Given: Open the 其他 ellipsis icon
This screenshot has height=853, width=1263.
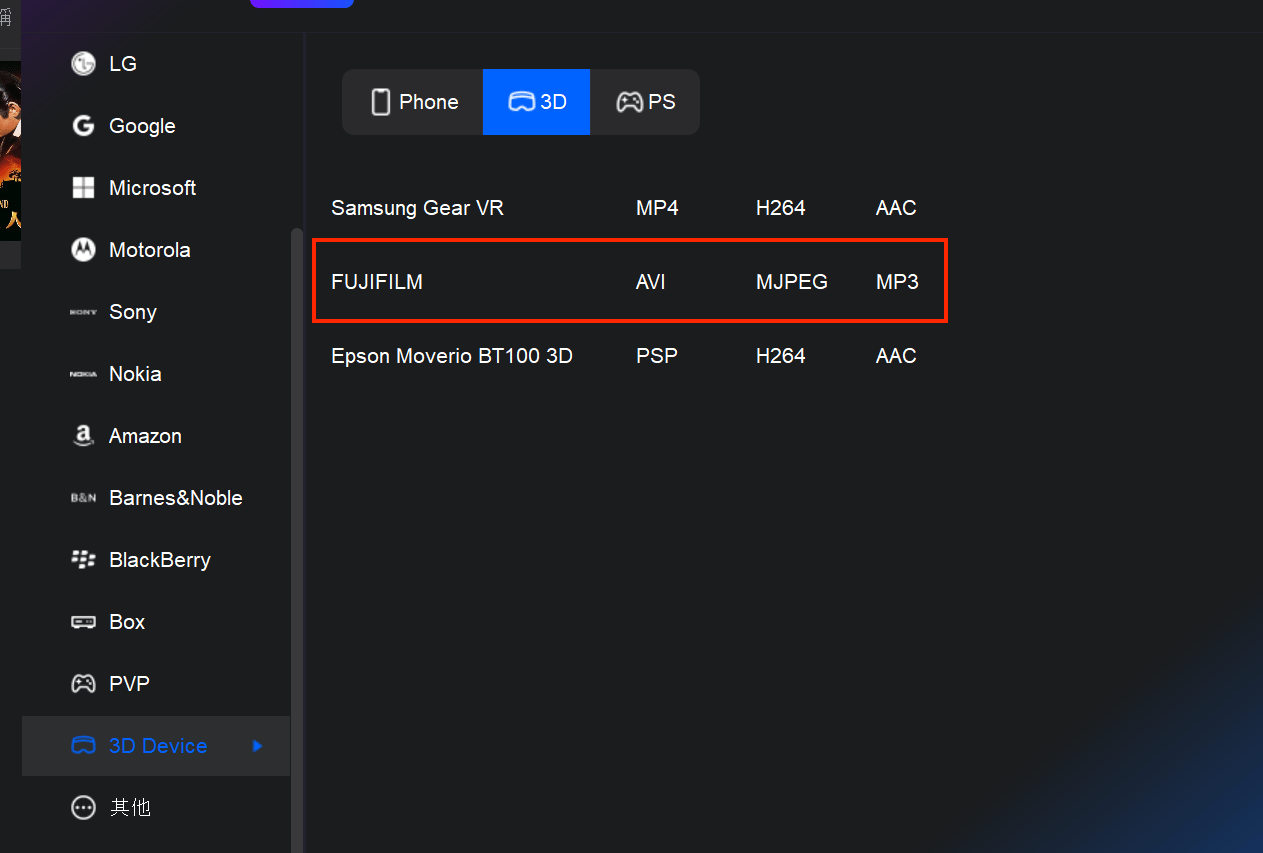Looking at the screenshot, I should click(83, 808).
